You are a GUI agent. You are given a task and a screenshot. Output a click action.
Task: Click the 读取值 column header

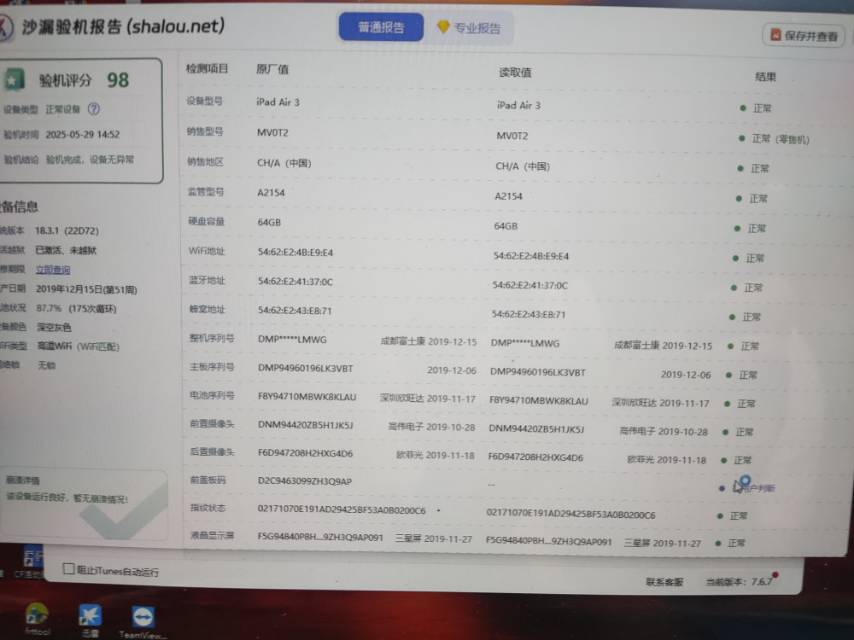coord(515,72)
